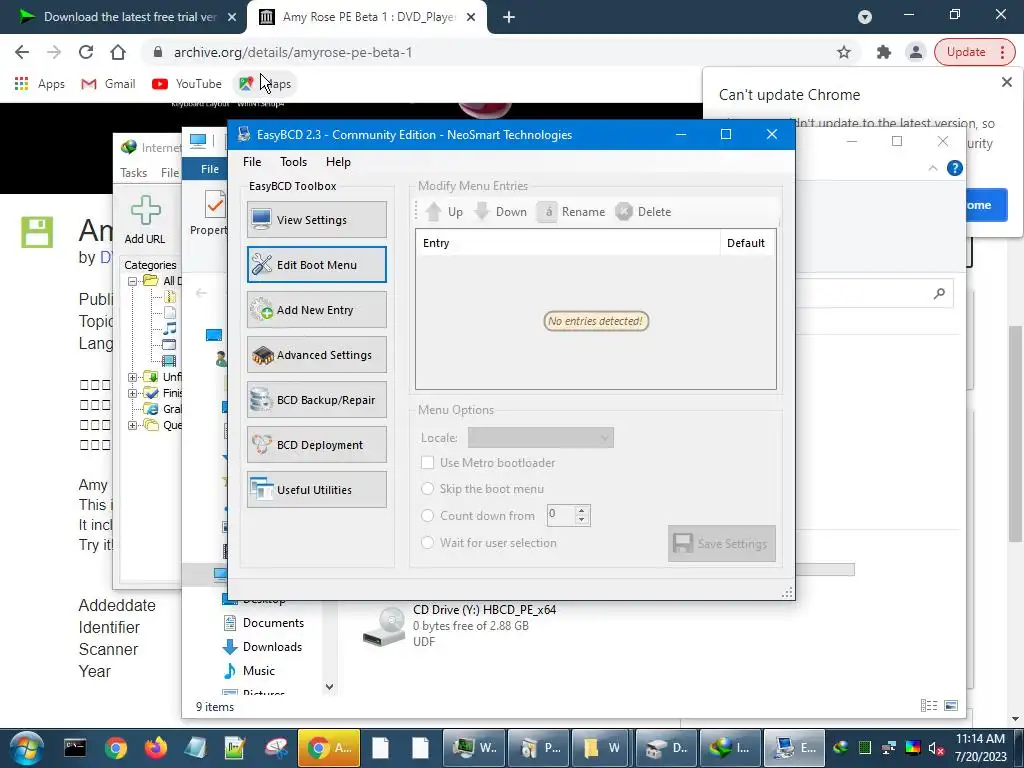Viewport: 1024px width, 768px height.
Task: Switch Explorer to large icons view
Action: coord(951,705)
